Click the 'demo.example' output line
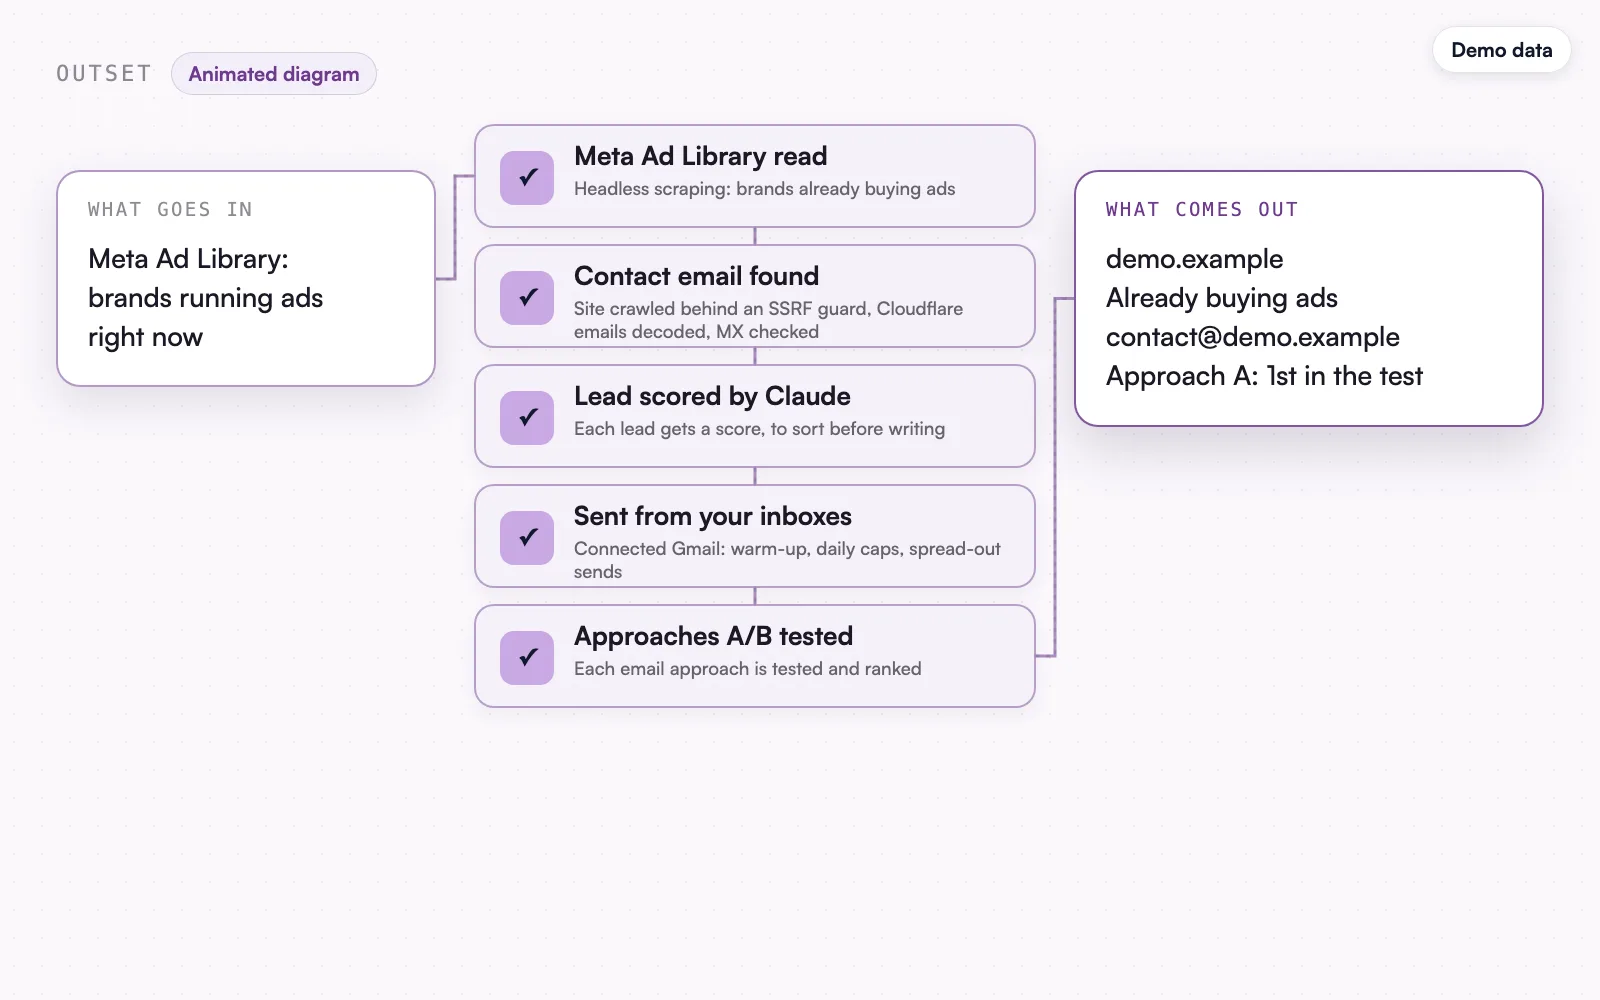Image resolution: width=1600 pixels, height=1000 pixels. [x=1194, y=259]
